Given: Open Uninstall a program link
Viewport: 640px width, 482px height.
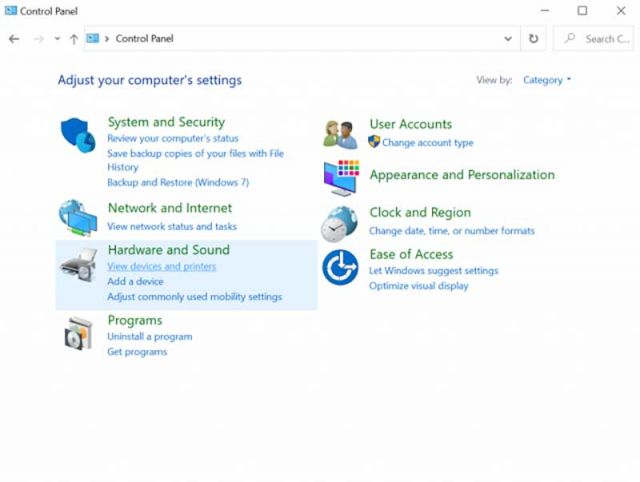Looking at the screenshot, I should click(149, 337).
